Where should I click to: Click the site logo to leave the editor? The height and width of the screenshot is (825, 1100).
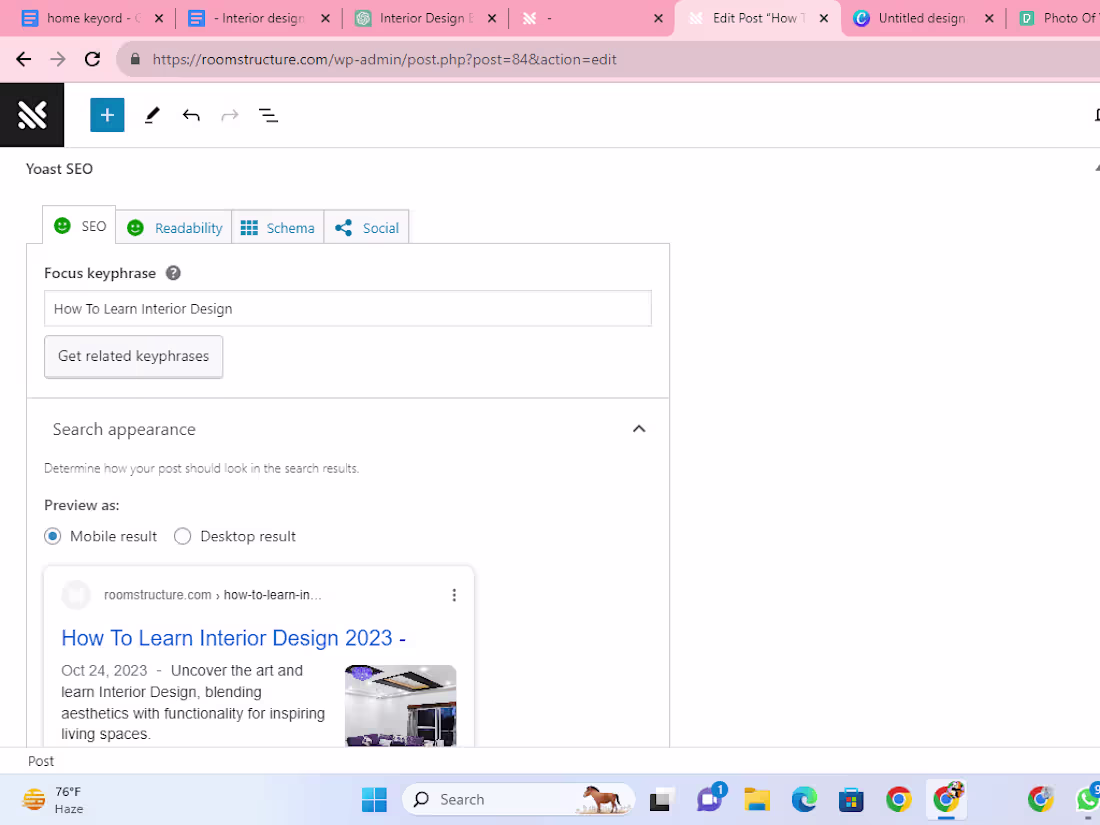tap(32, 114)
